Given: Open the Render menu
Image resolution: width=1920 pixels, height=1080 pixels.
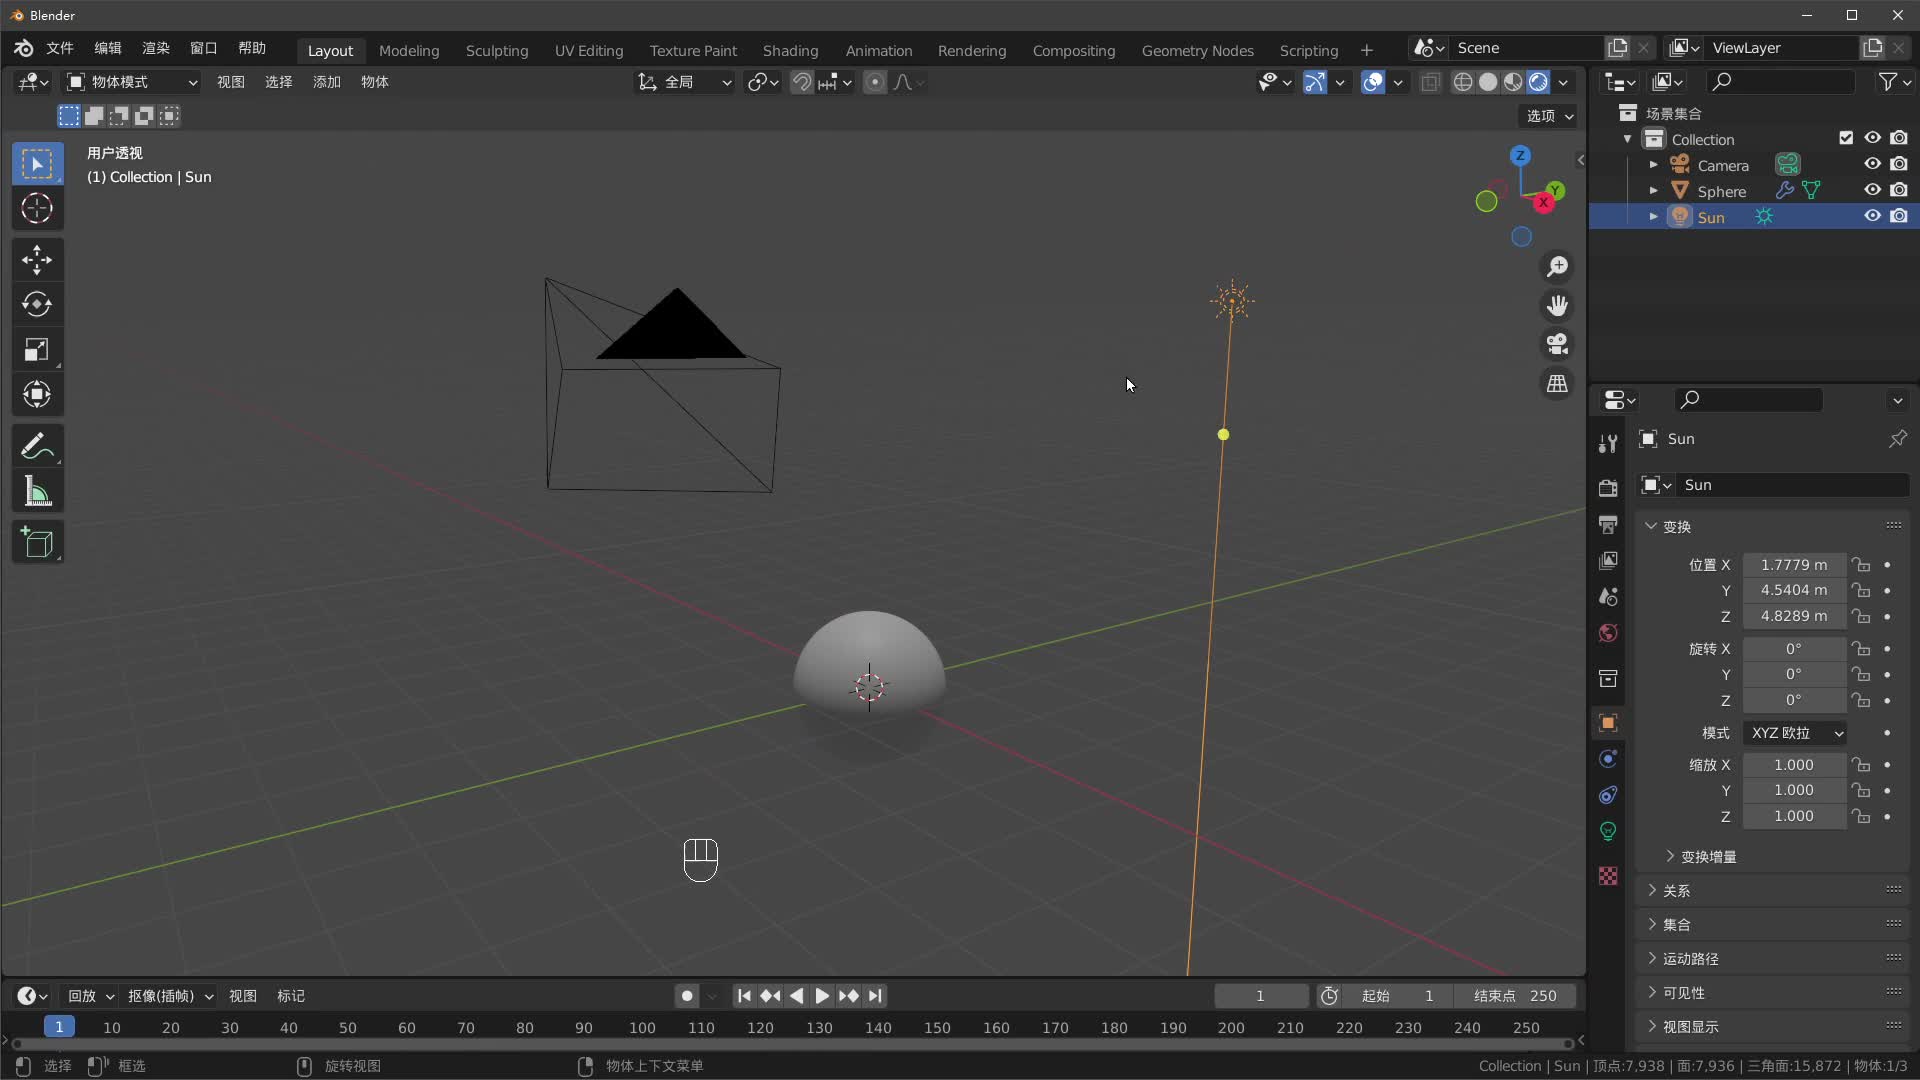Looking at the screenshot, I should coord(156,48).
